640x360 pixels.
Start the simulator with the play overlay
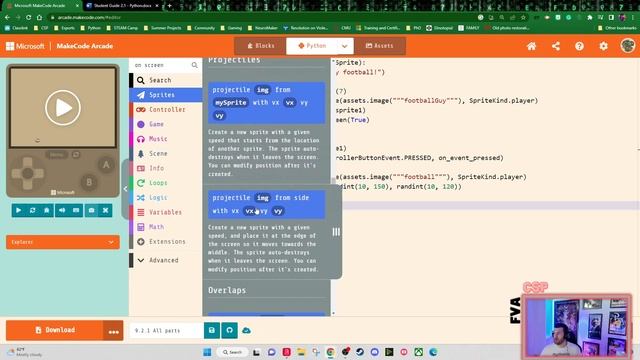tap(63, 108)
